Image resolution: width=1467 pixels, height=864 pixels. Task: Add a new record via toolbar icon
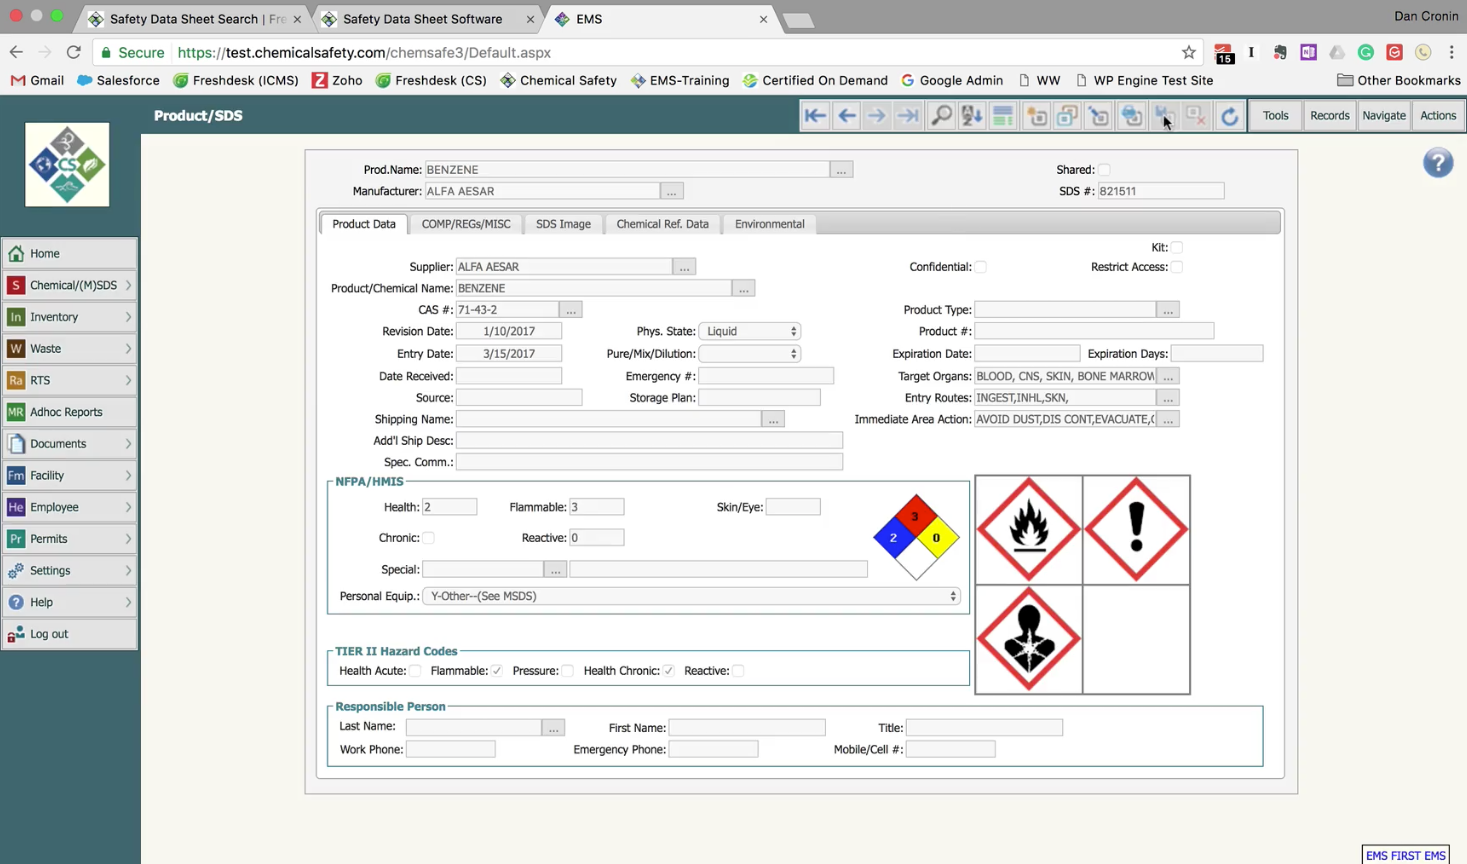point(1035,116)
